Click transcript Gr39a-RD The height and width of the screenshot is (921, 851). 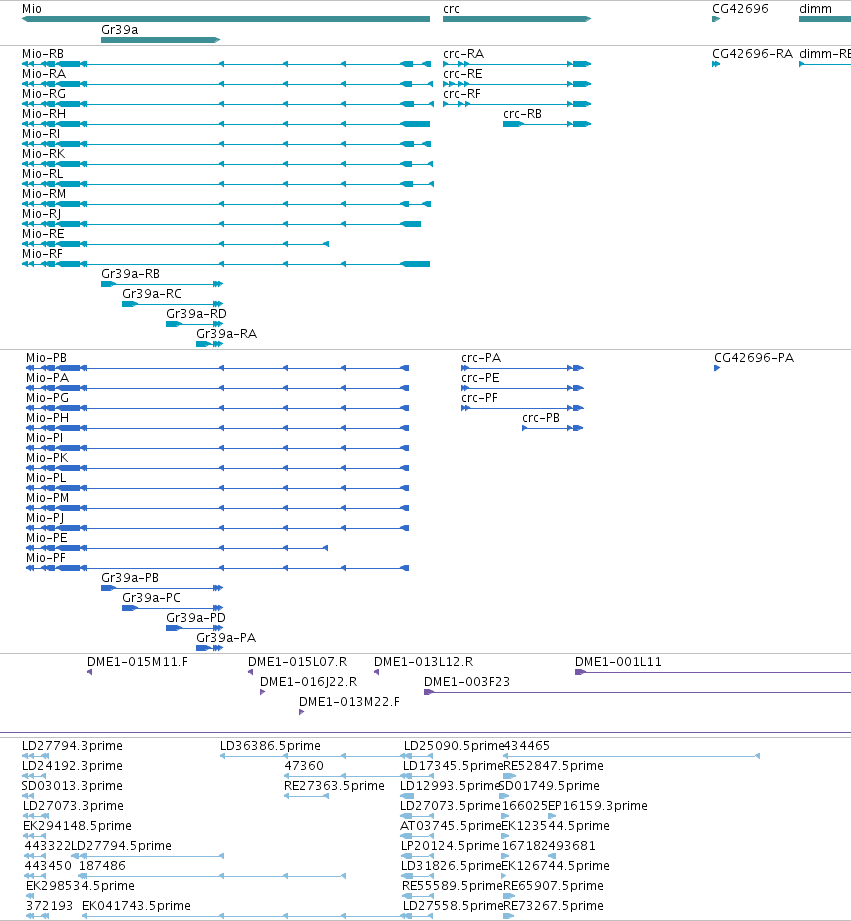196,314
